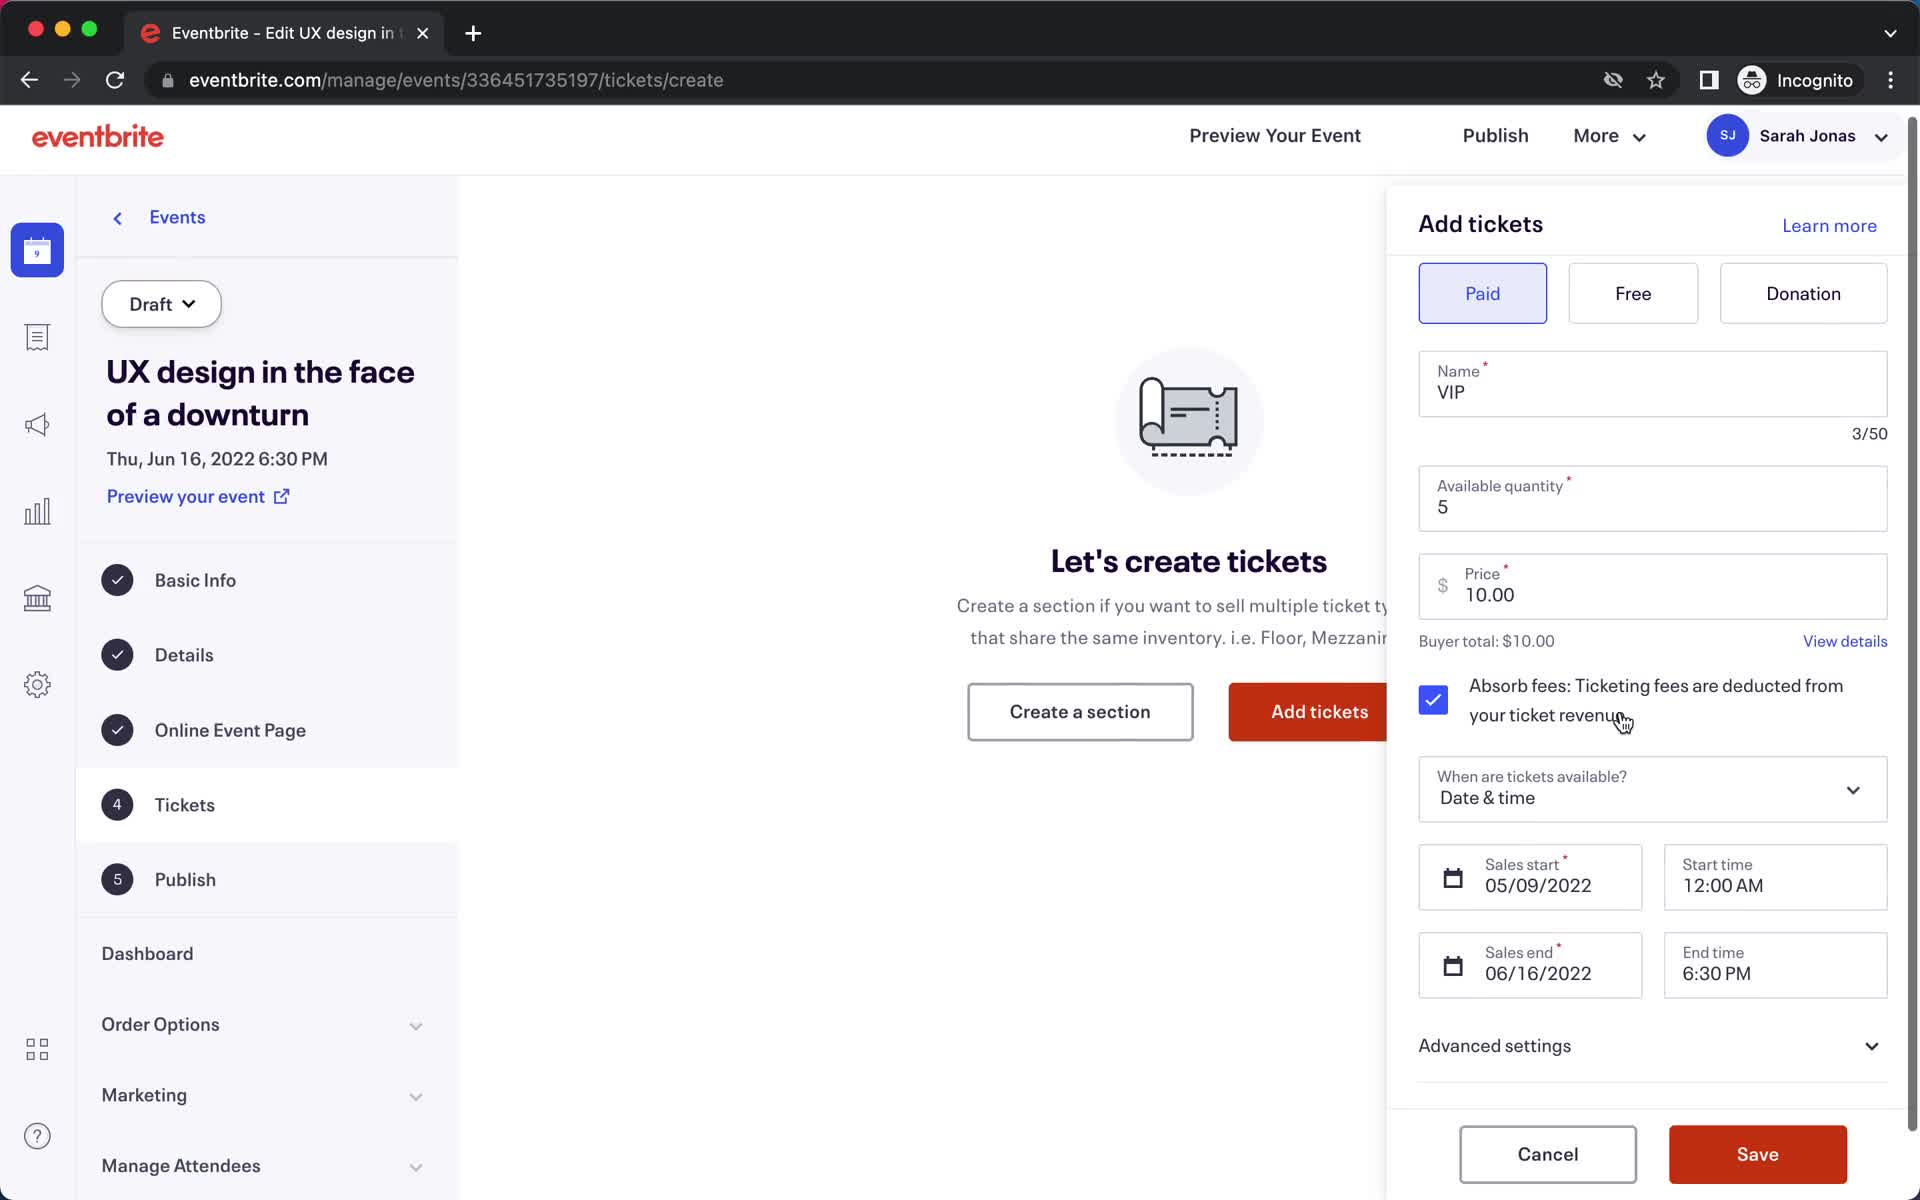Open the 'When are tickets available?' dropdown

pyautogui.click(x=1652, y=789)
